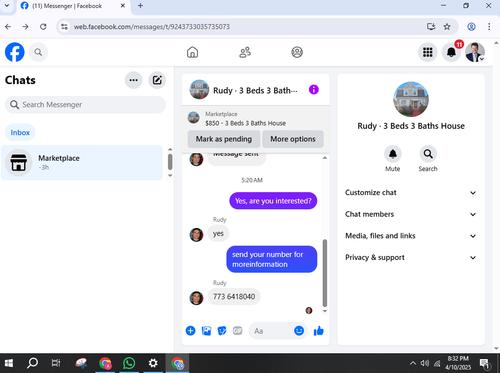500x373 pixels.
Task: Click the chat list scrollbar
Action: [170, 162]
